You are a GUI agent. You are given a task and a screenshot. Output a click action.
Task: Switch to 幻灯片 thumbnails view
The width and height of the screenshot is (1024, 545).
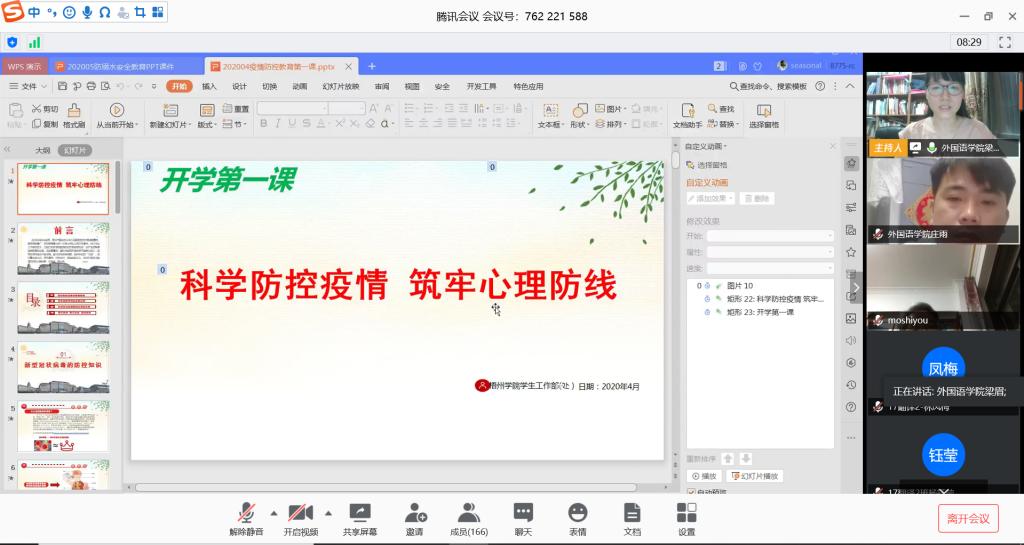[x=74, y=150]
